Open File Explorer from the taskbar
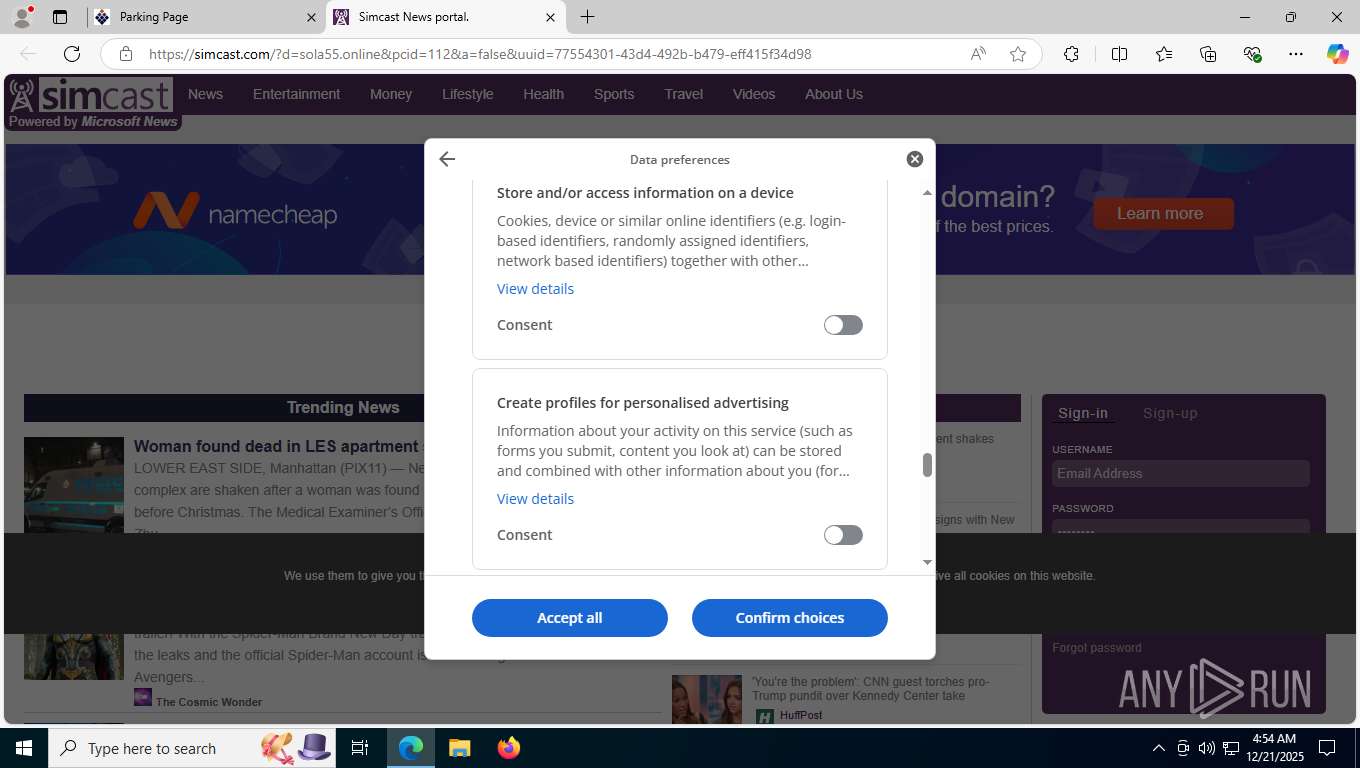This screenshot has width=1360, height=768. (x=459, y=748)
